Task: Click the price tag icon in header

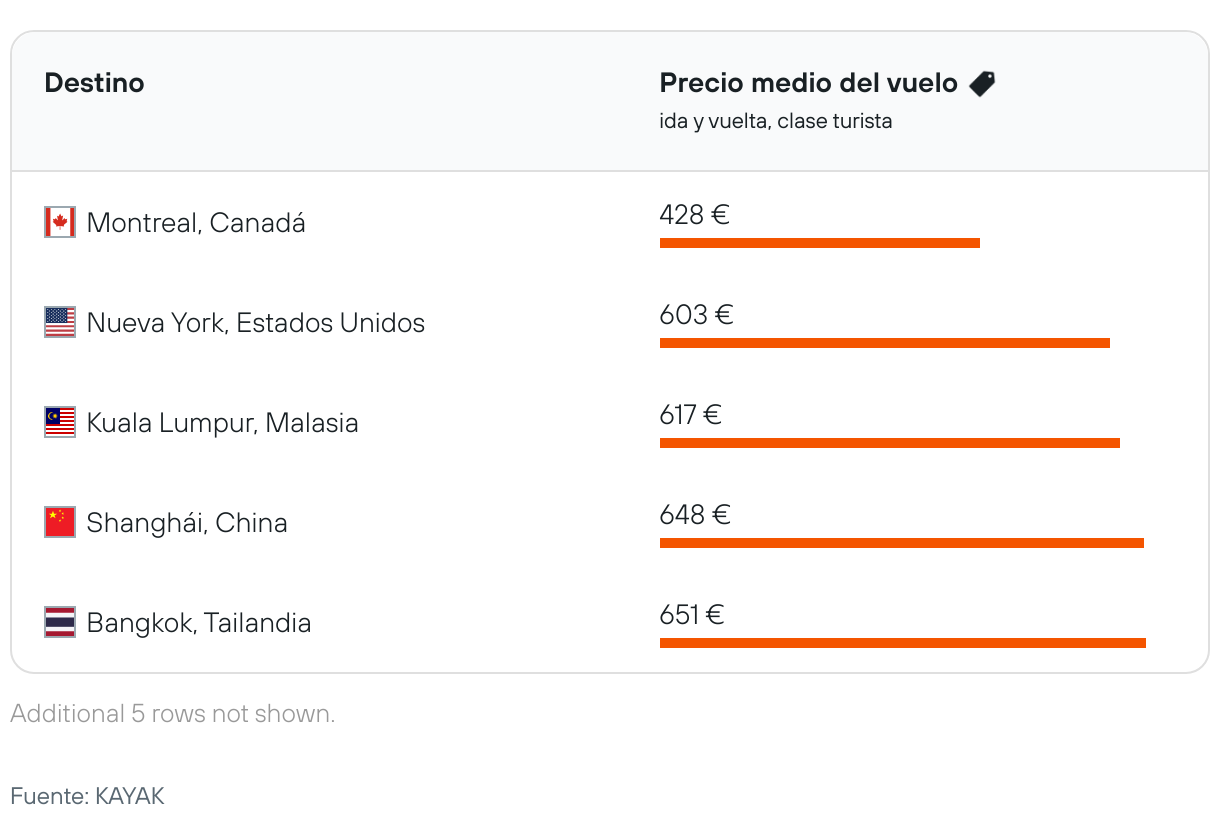Action: click(982, 84)
